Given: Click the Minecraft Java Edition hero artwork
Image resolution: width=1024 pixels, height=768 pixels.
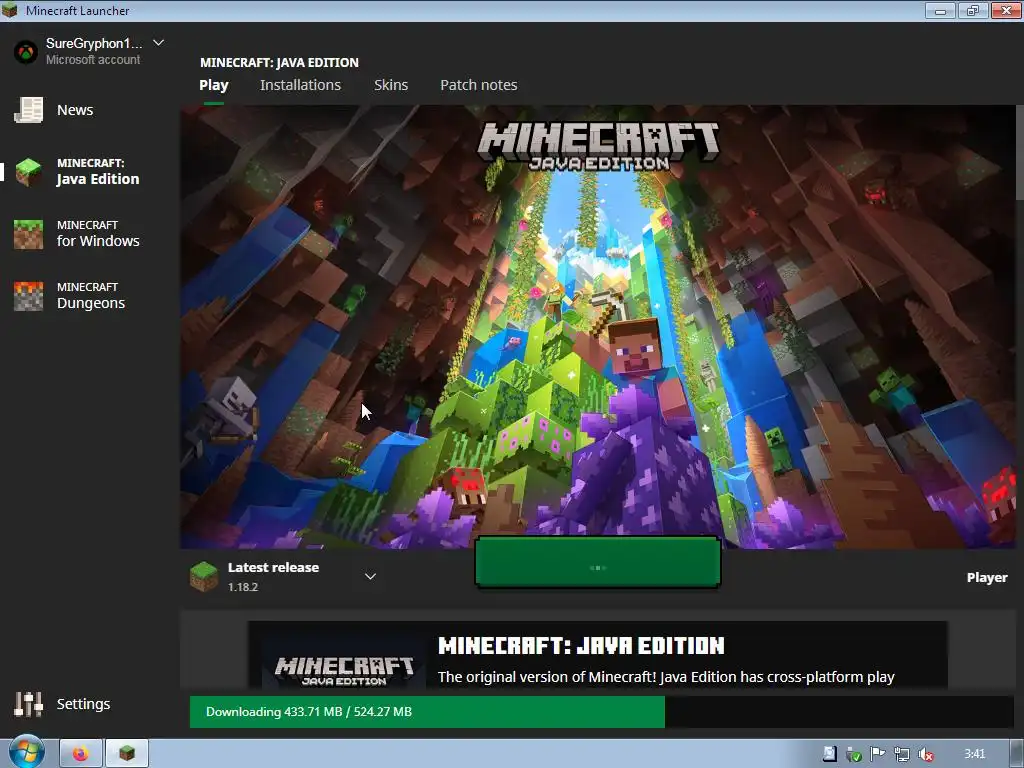Looking at the screenshot, I should (x=598, y=327).
